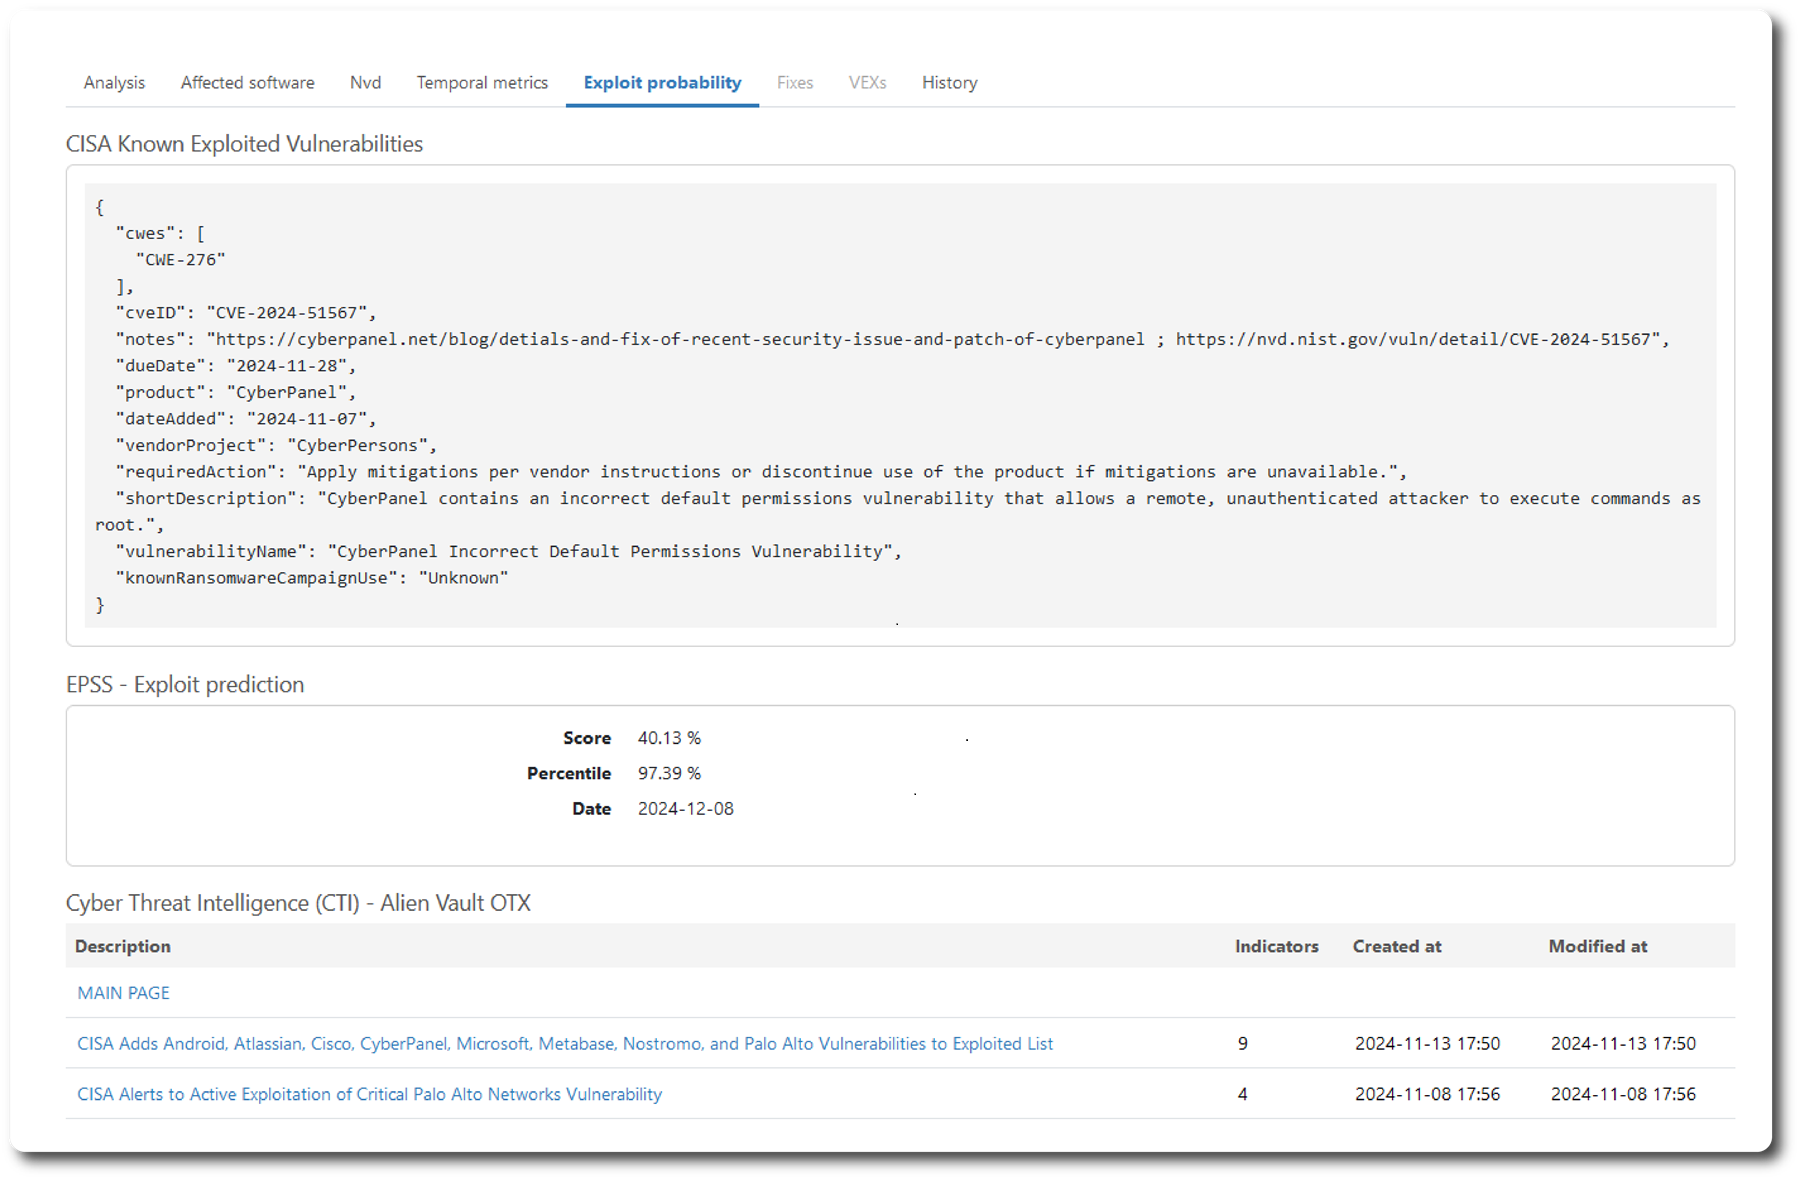Click the cyberpanel.net blog URL in notes
Screen dimensions: 1800x1180
coord(680,340)
